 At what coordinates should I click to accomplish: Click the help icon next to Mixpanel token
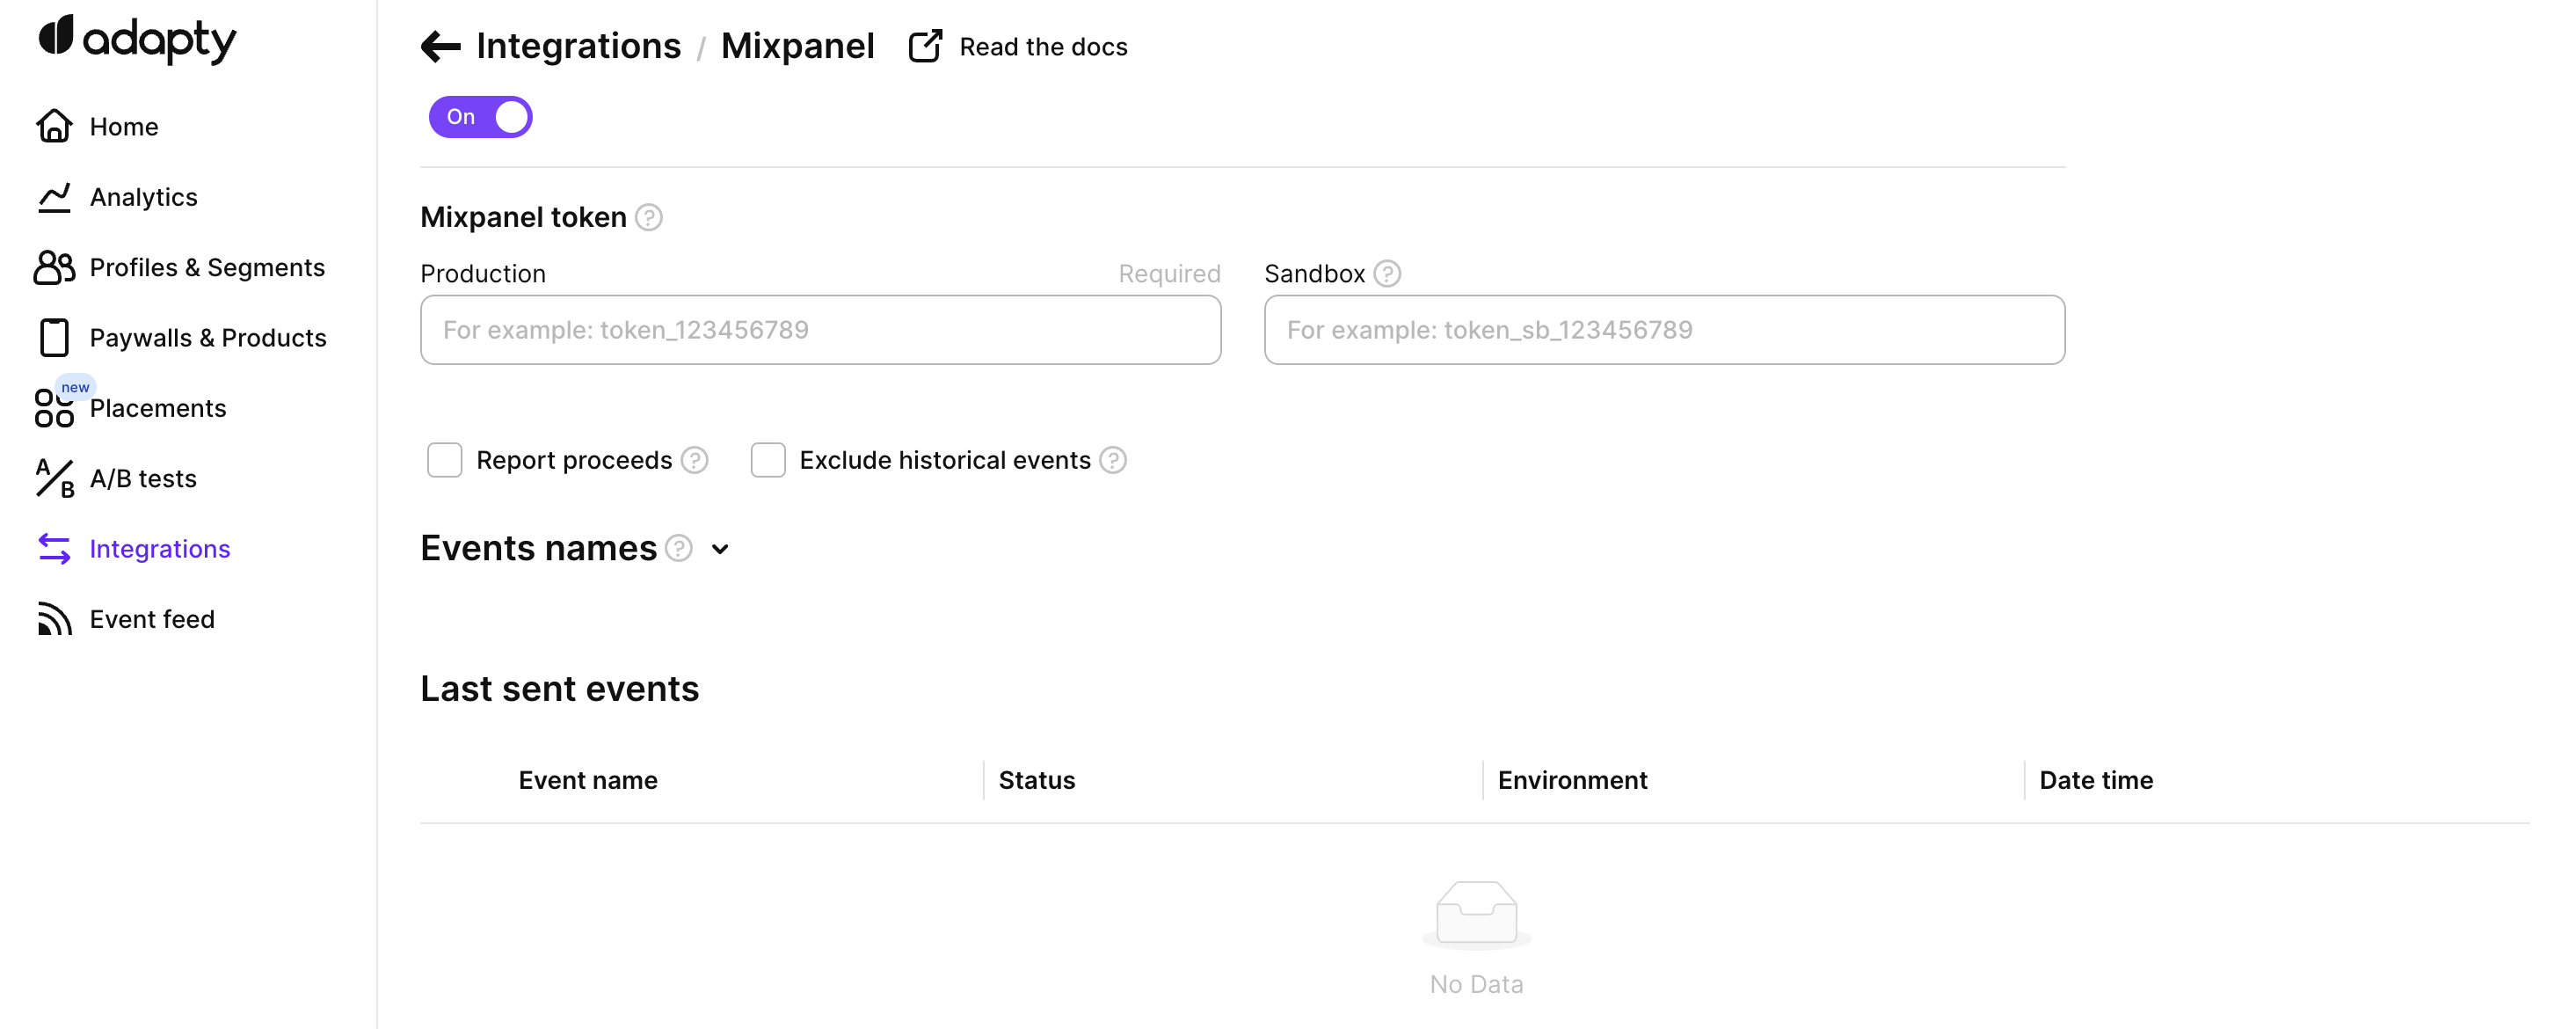click(x=649, y=217)
